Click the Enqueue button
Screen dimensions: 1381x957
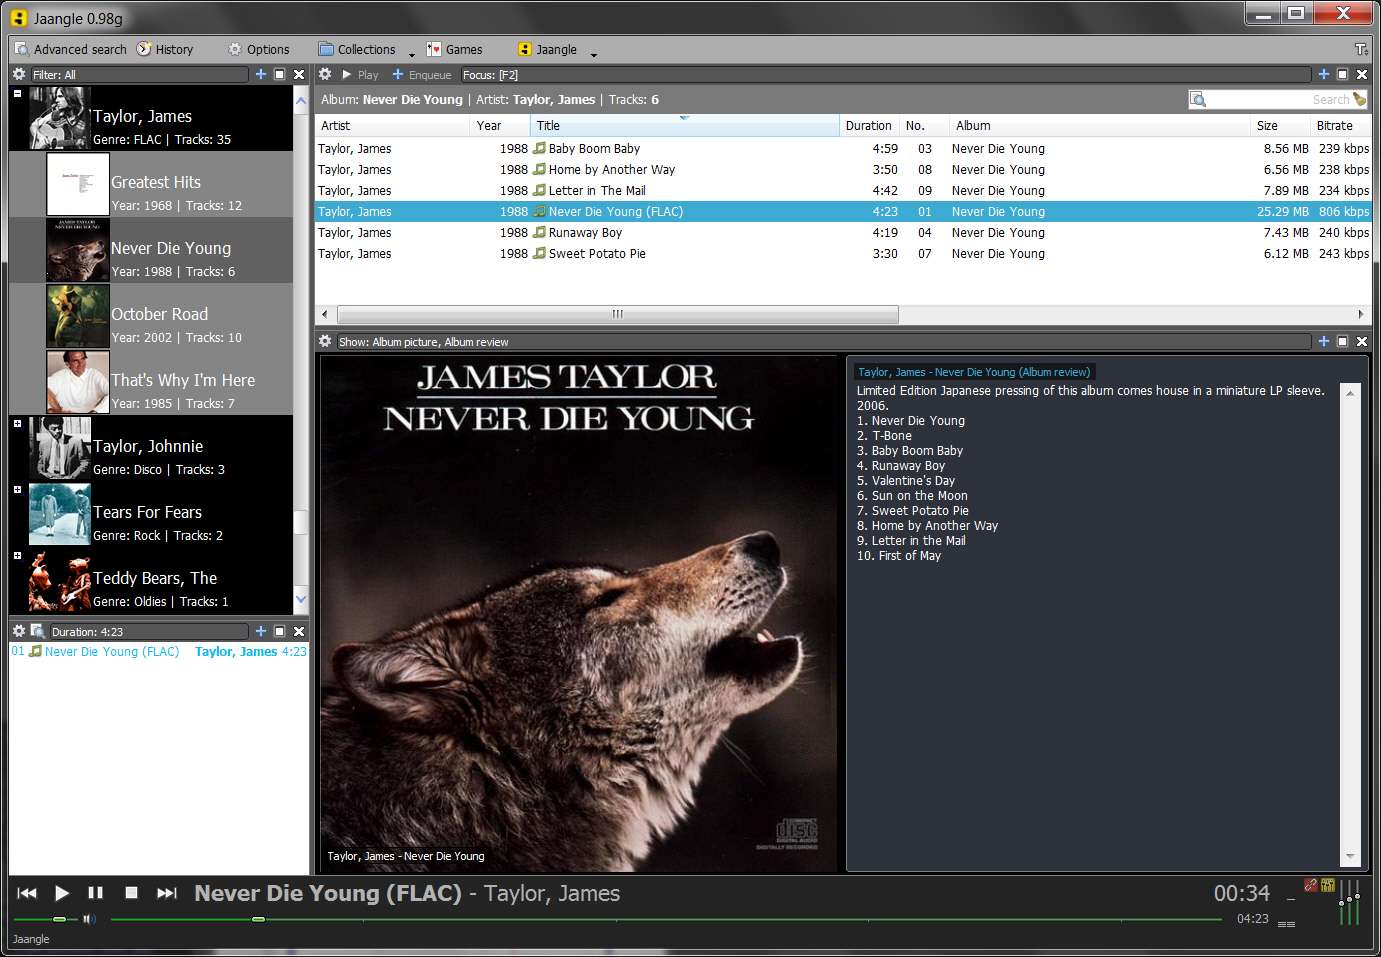[422, 74]
